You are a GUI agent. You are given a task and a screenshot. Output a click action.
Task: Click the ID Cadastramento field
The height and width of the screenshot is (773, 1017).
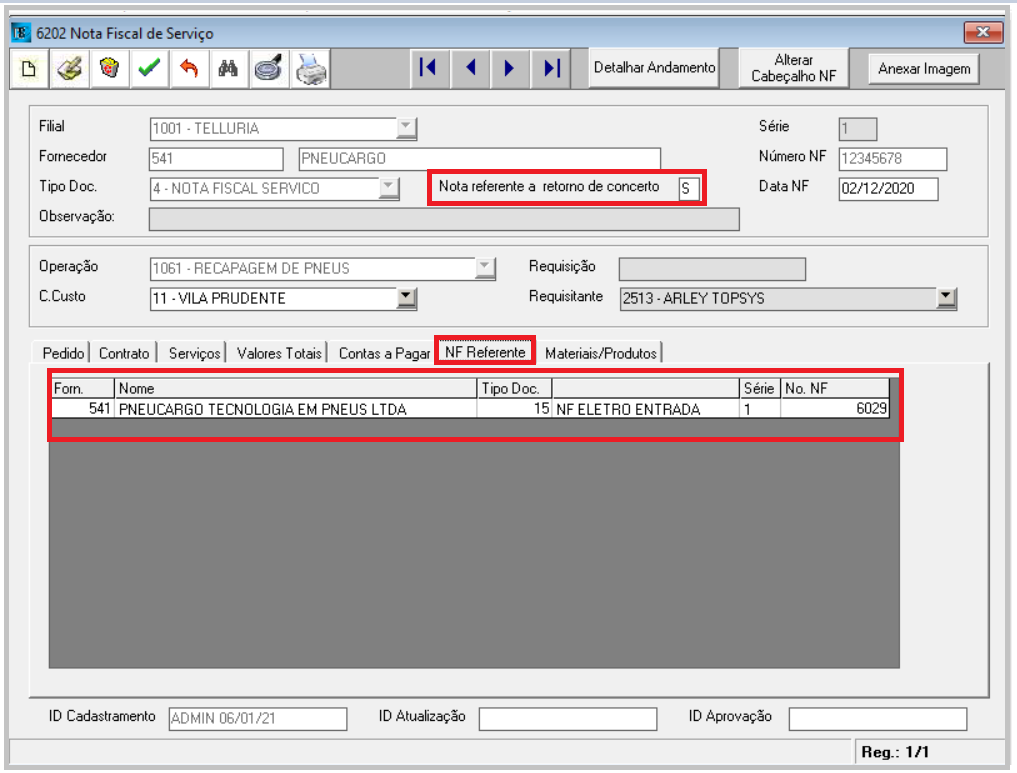(x=258, y=719)
